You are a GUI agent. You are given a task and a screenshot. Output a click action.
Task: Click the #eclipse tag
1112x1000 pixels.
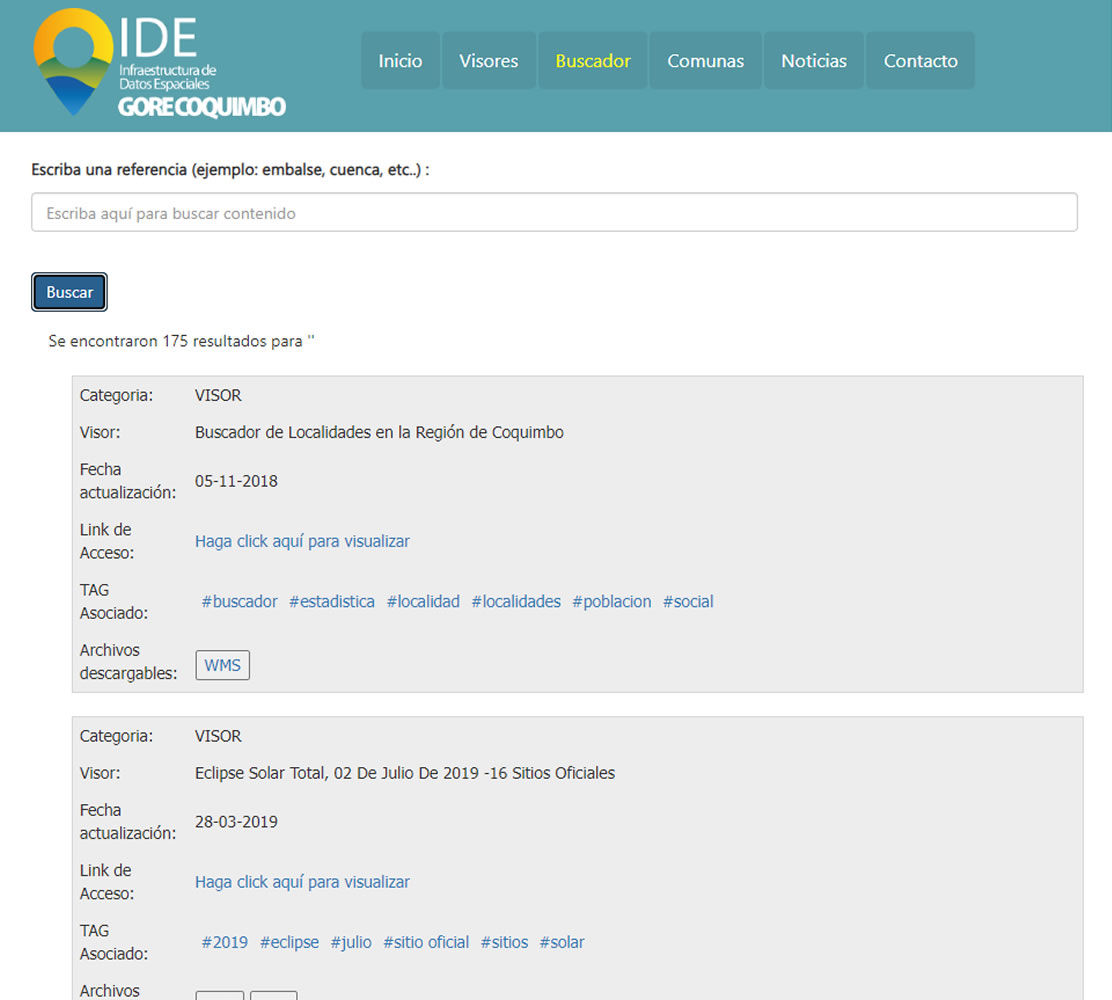pos(289,942)
